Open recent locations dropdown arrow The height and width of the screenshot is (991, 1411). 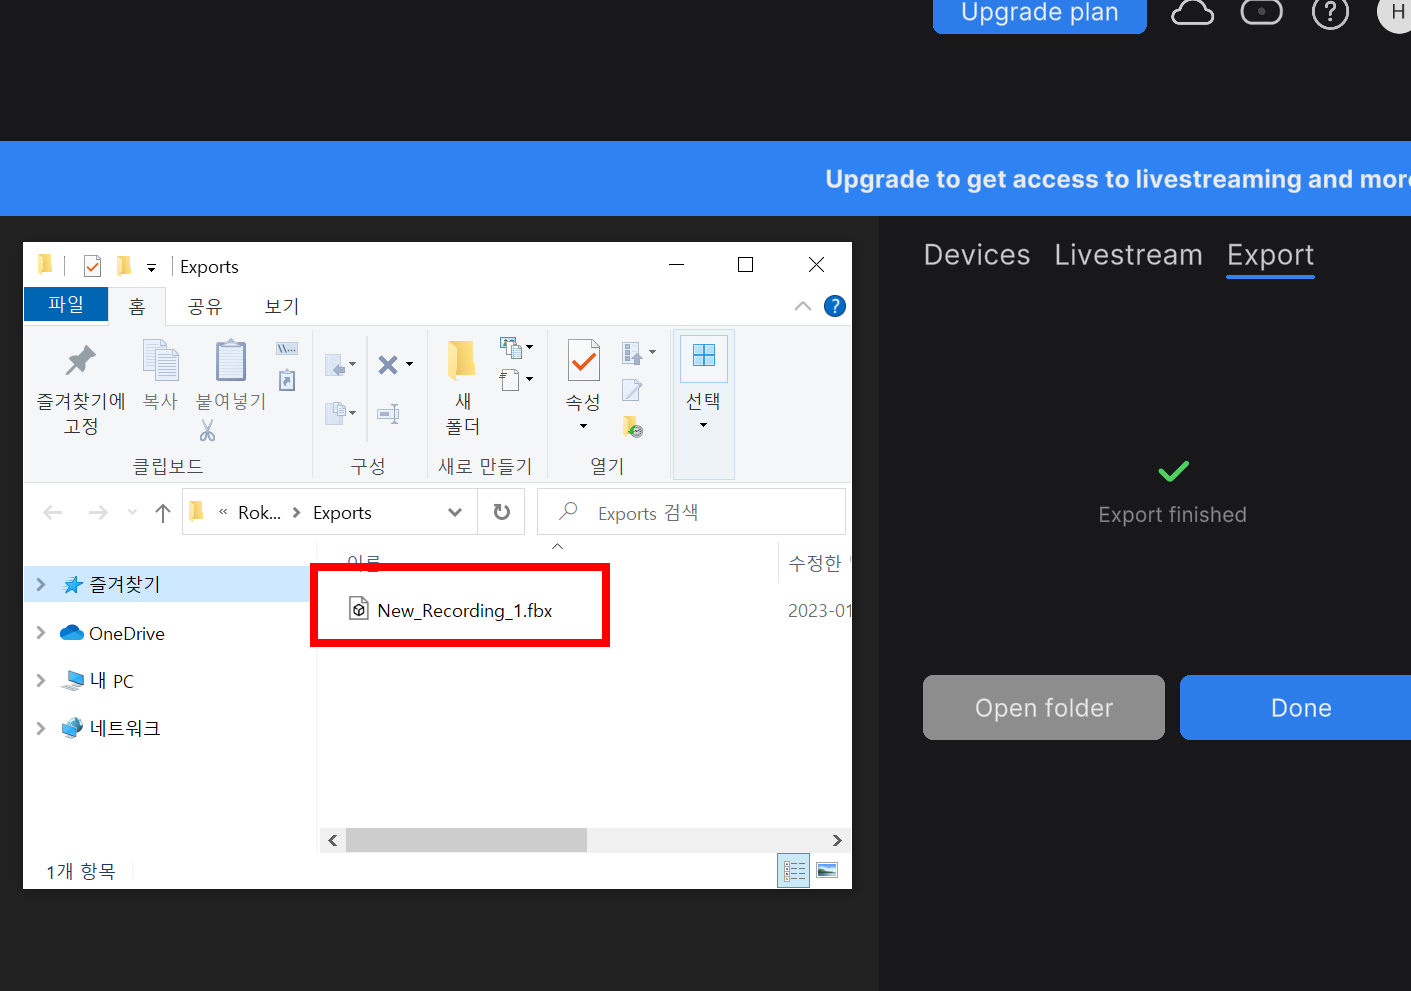point(132,513)
